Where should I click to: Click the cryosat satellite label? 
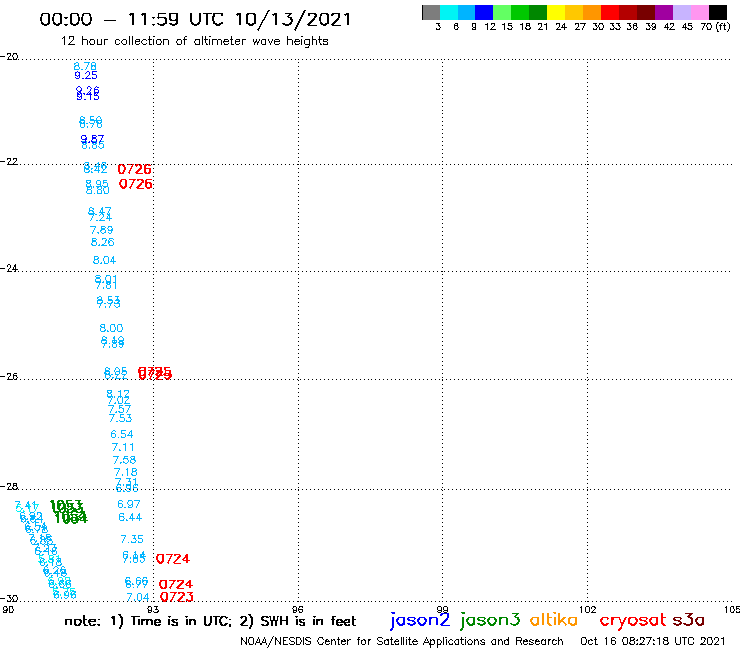click(x=632, y=621)
